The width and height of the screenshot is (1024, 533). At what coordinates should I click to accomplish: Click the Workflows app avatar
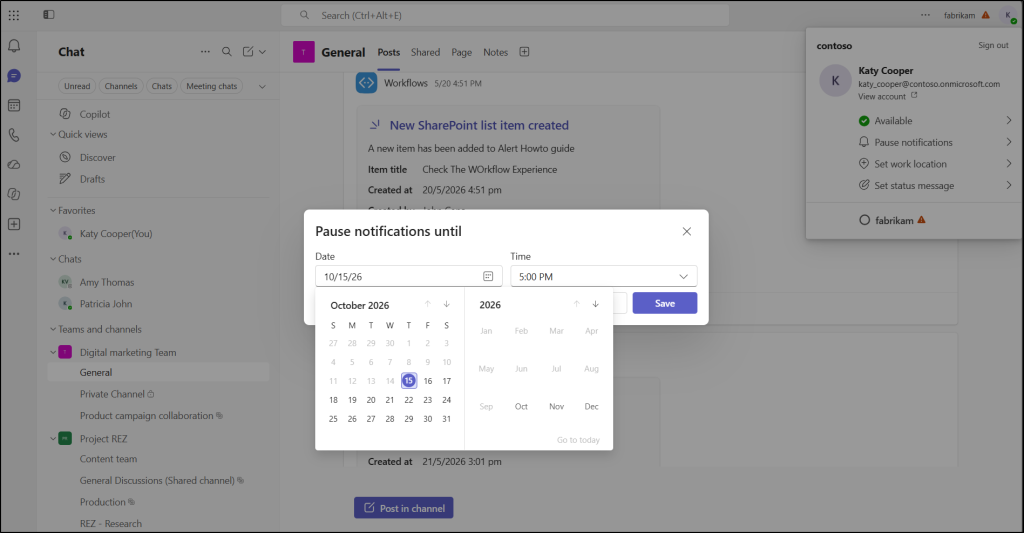tap(366, 83)
